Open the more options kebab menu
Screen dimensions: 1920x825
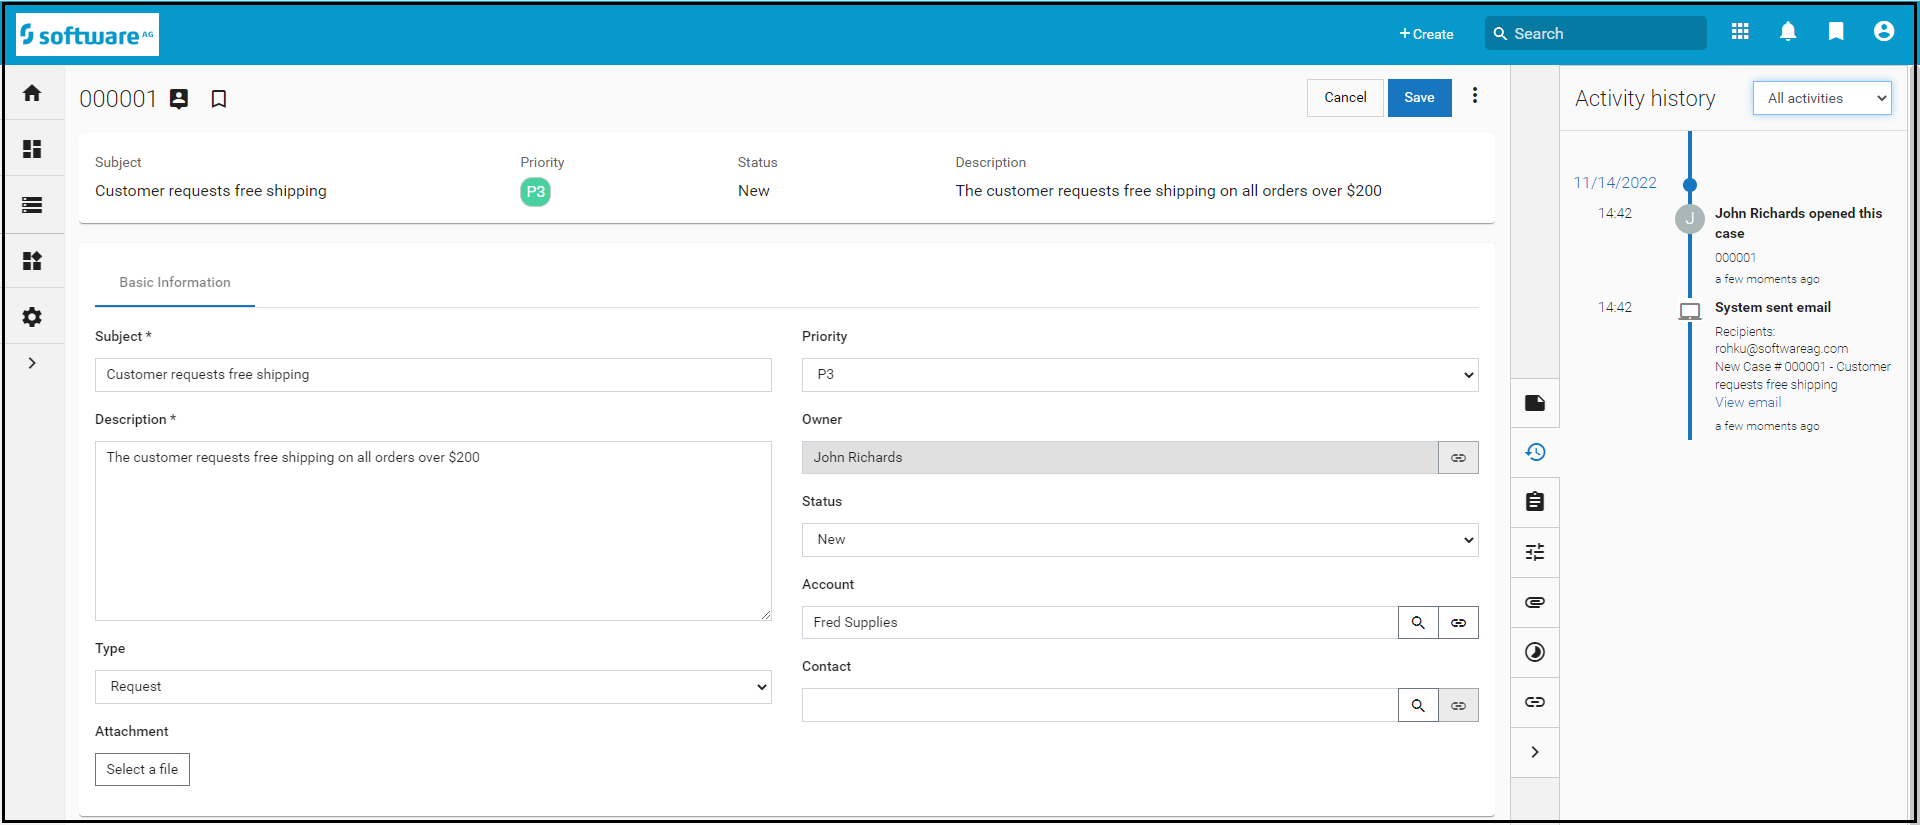(x=1475, y=96)
